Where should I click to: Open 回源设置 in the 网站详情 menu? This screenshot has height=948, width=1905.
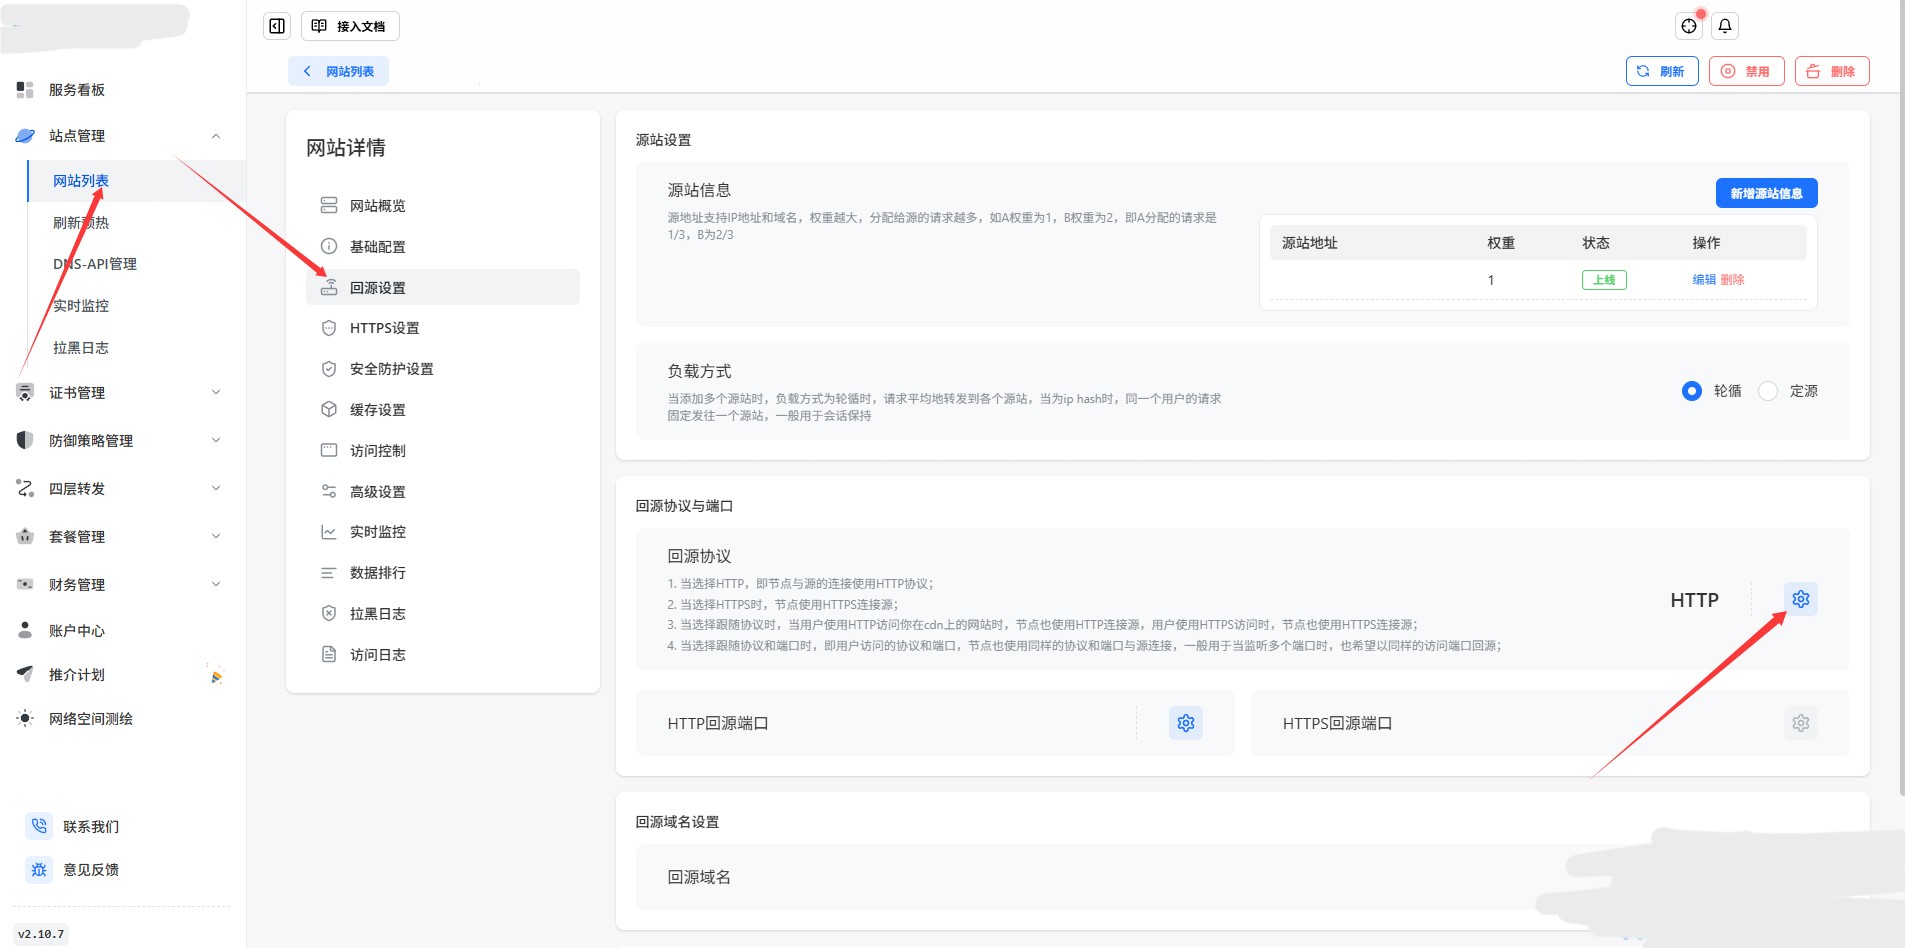coord(376,287)
